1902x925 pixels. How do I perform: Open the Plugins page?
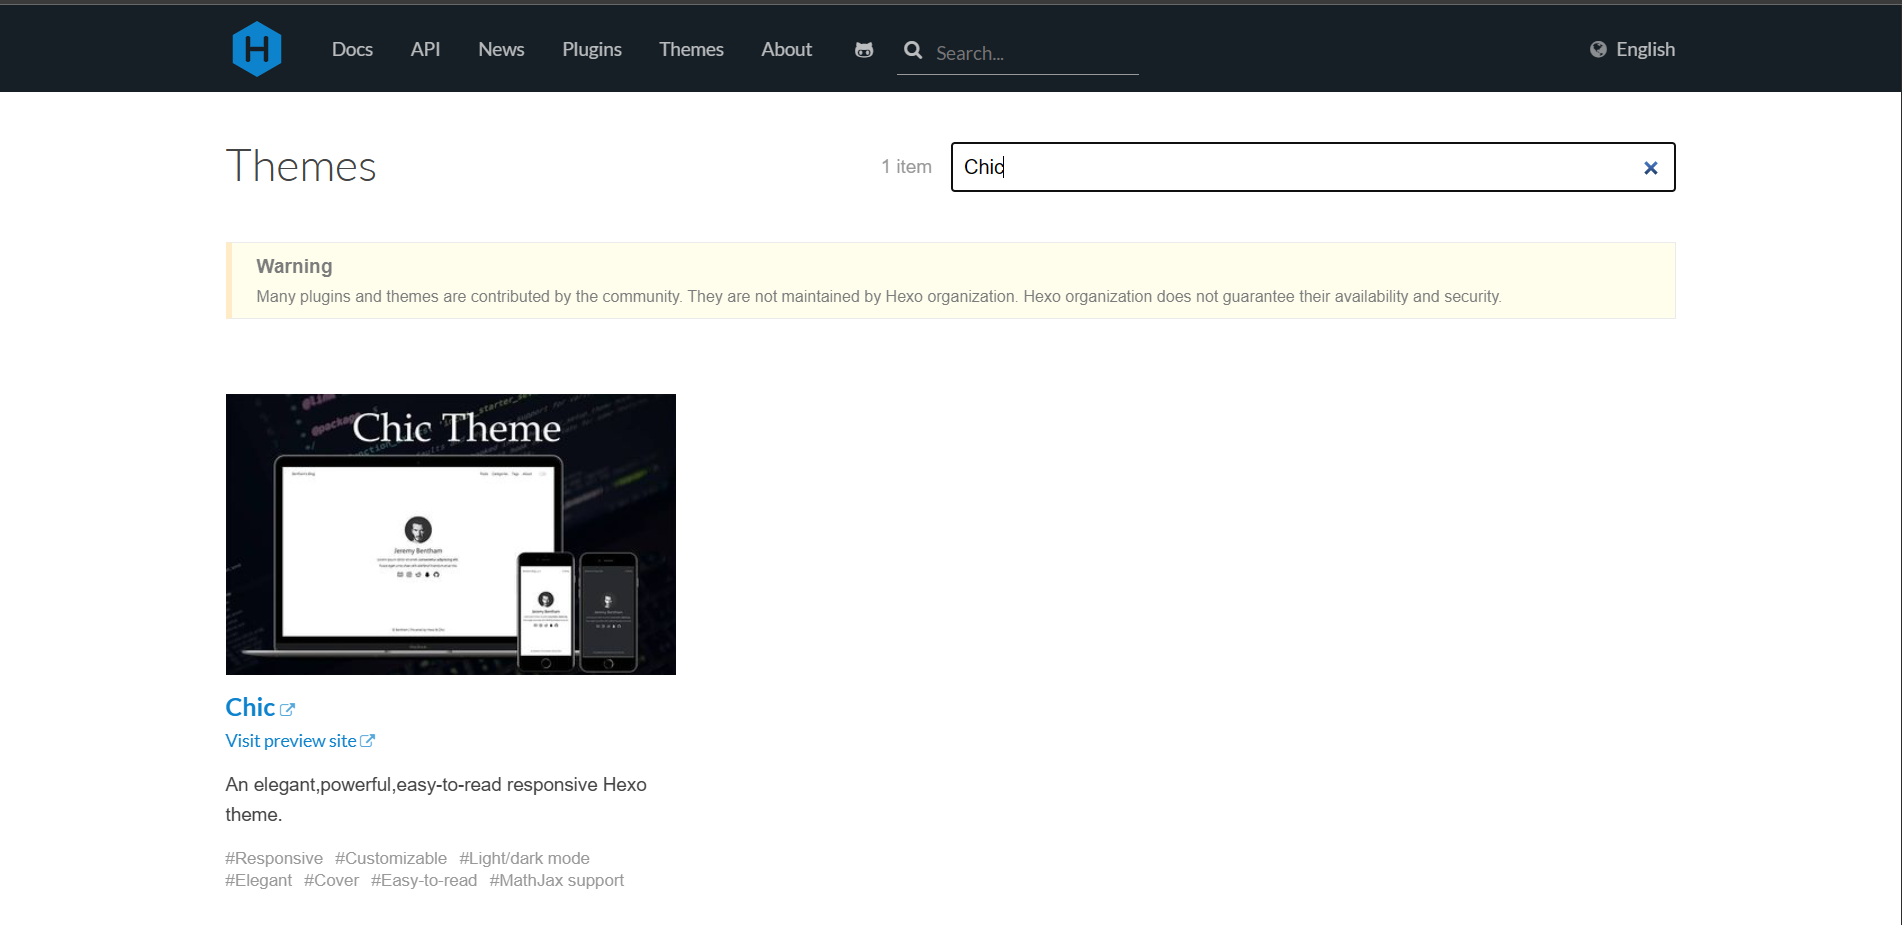coord(592,50)
